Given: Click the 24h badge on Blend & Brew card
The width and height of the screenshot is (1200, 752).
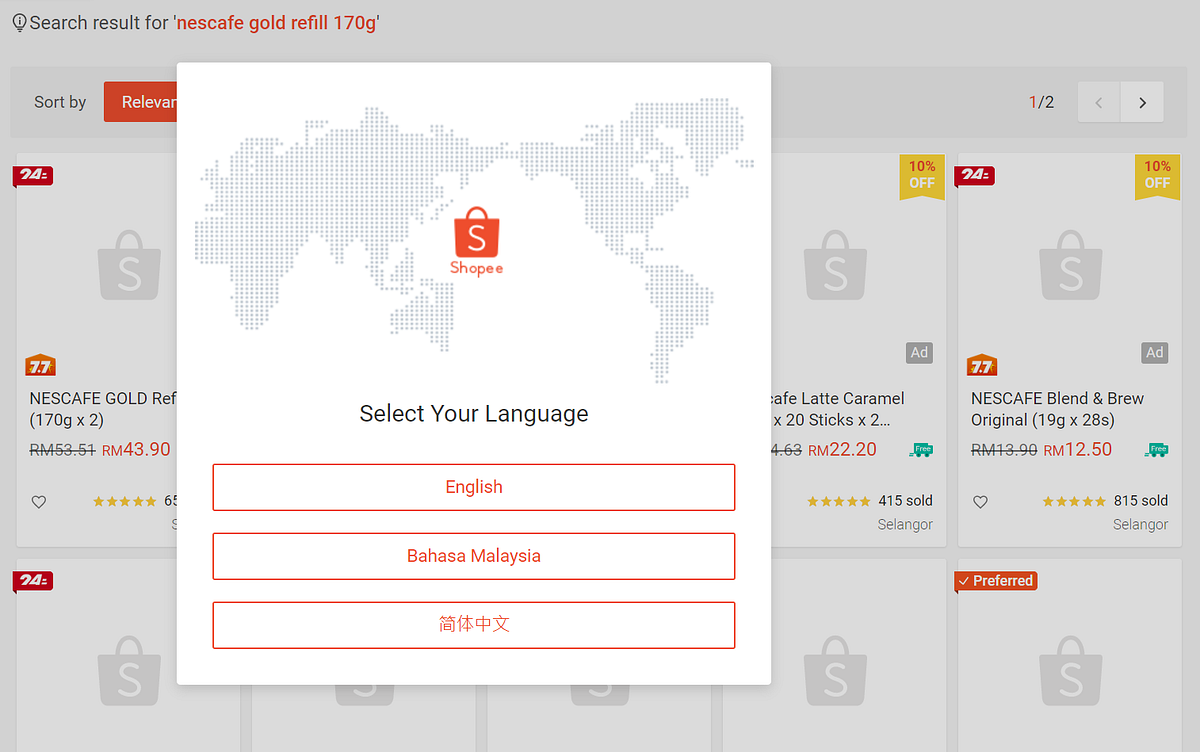Looking at the screenshot, I should point(975,175).
